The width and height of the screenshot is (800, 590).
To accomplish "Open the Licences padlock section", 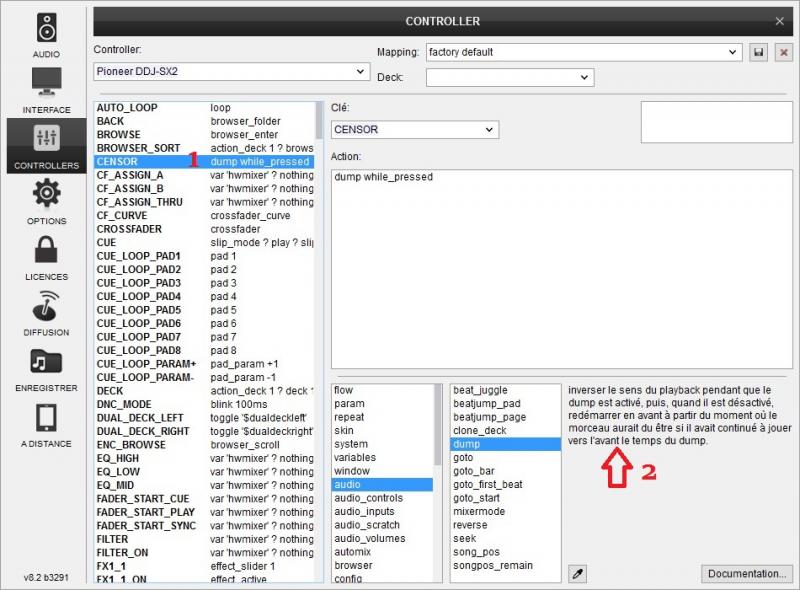I will (x=46, y=255).
